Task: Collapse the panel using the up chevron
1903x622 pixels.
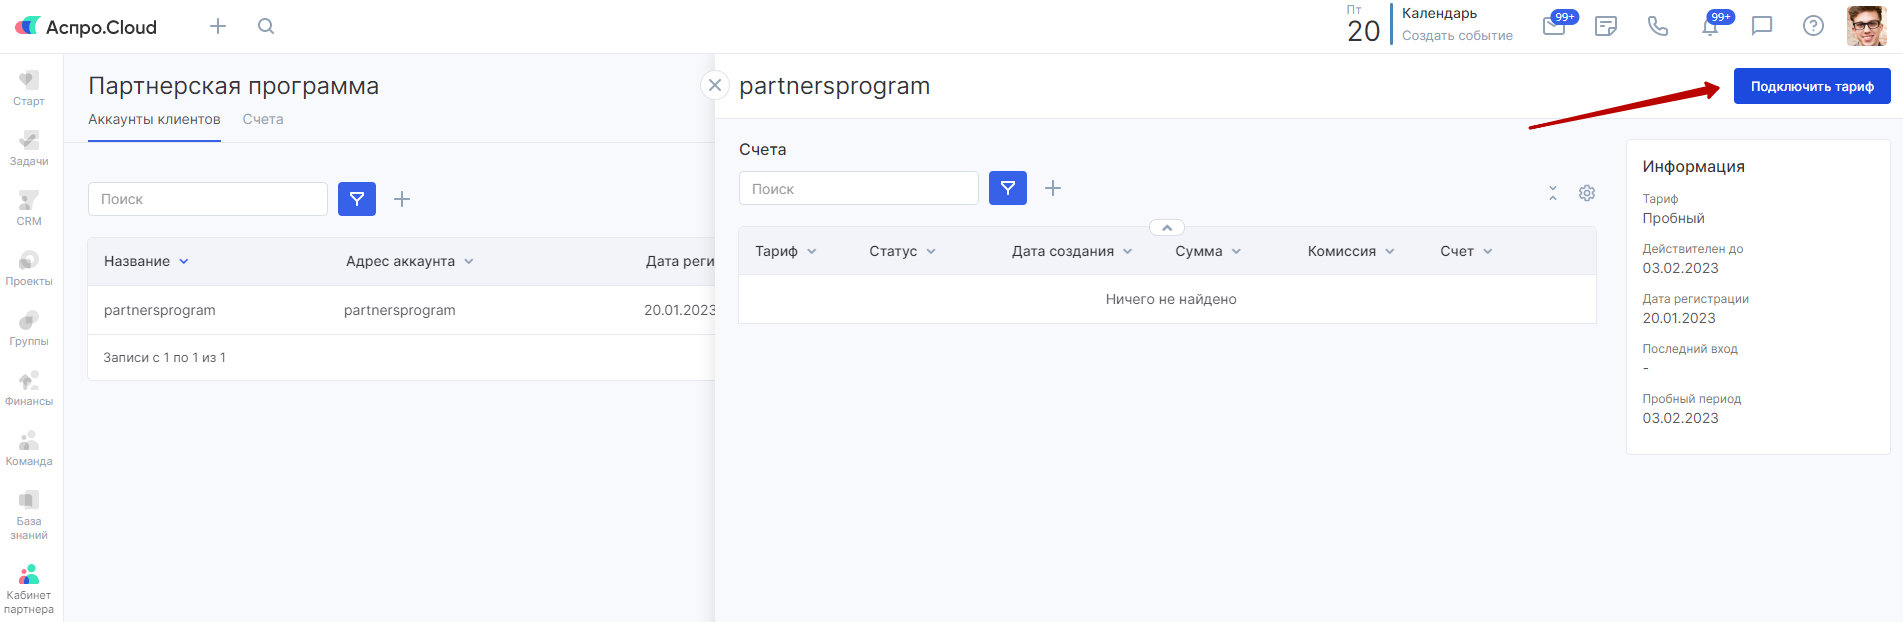Action: (x=1167, y=228)
